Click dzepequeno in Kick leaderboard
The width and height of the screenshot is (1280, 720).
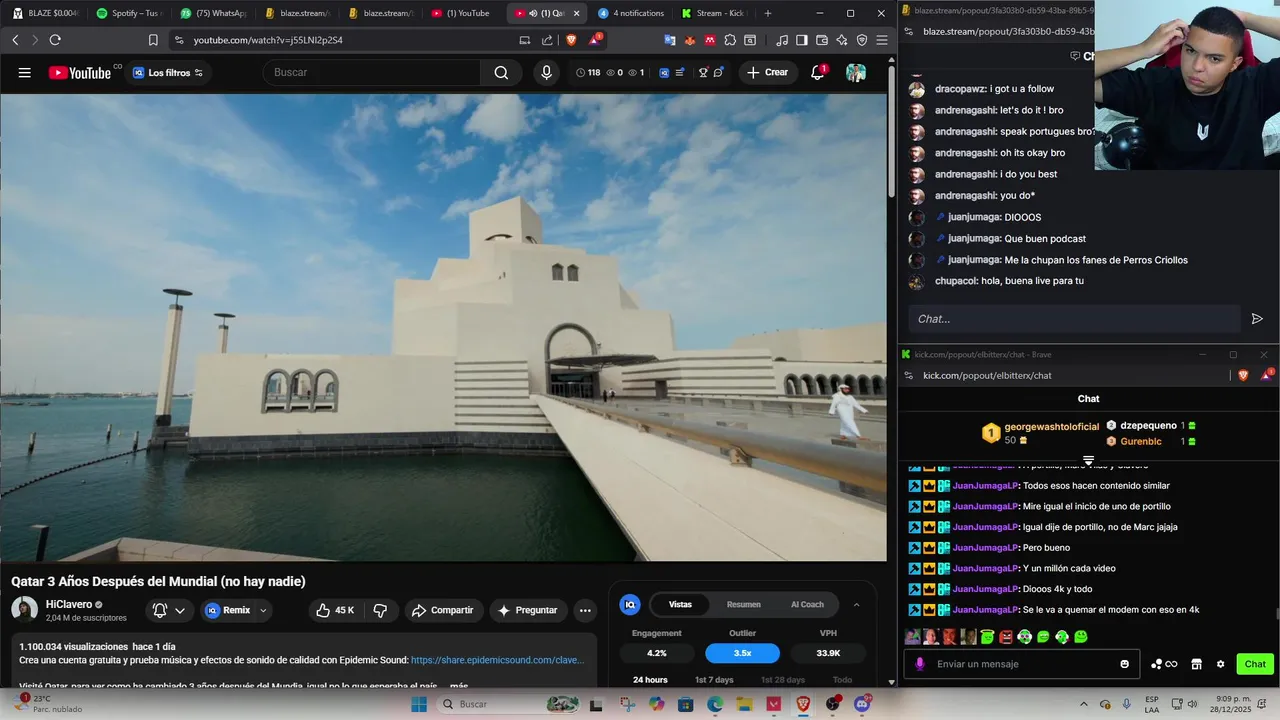1148,426
